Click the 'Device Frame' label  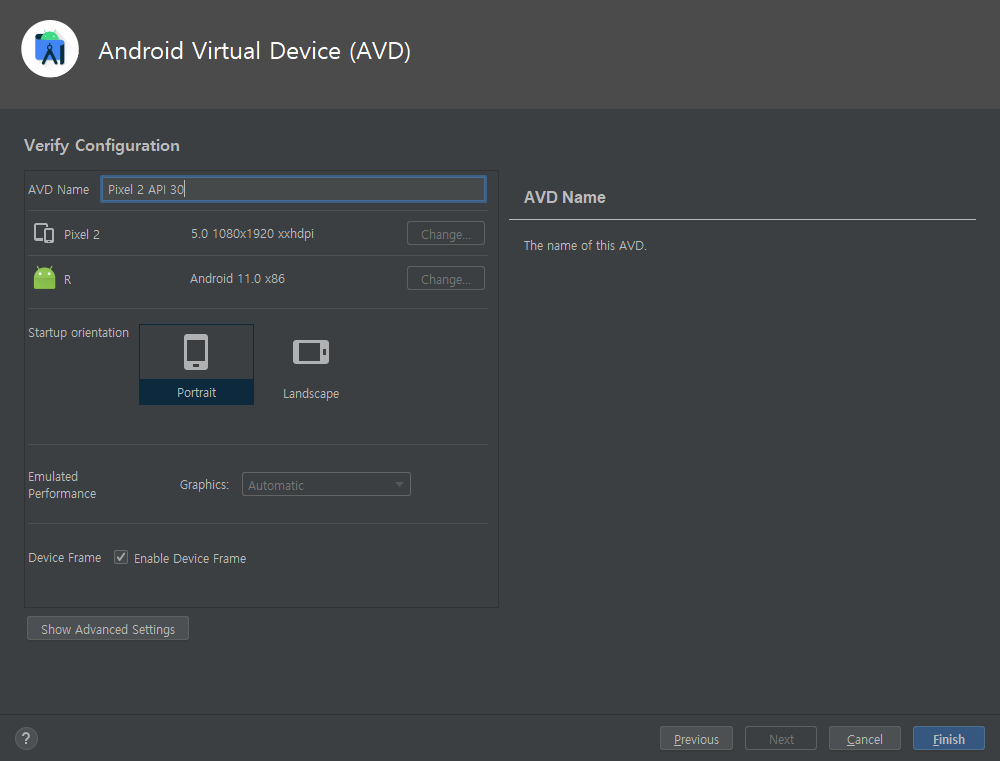[x=64, y=558]
